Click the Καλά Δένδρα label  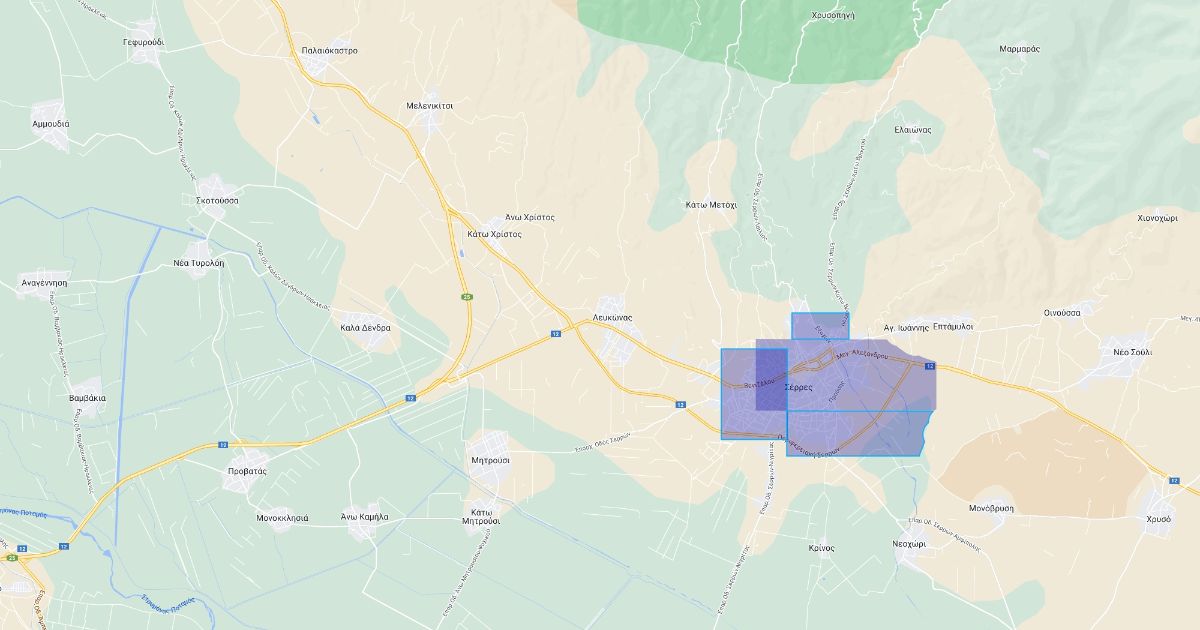(x=365, y=327)
